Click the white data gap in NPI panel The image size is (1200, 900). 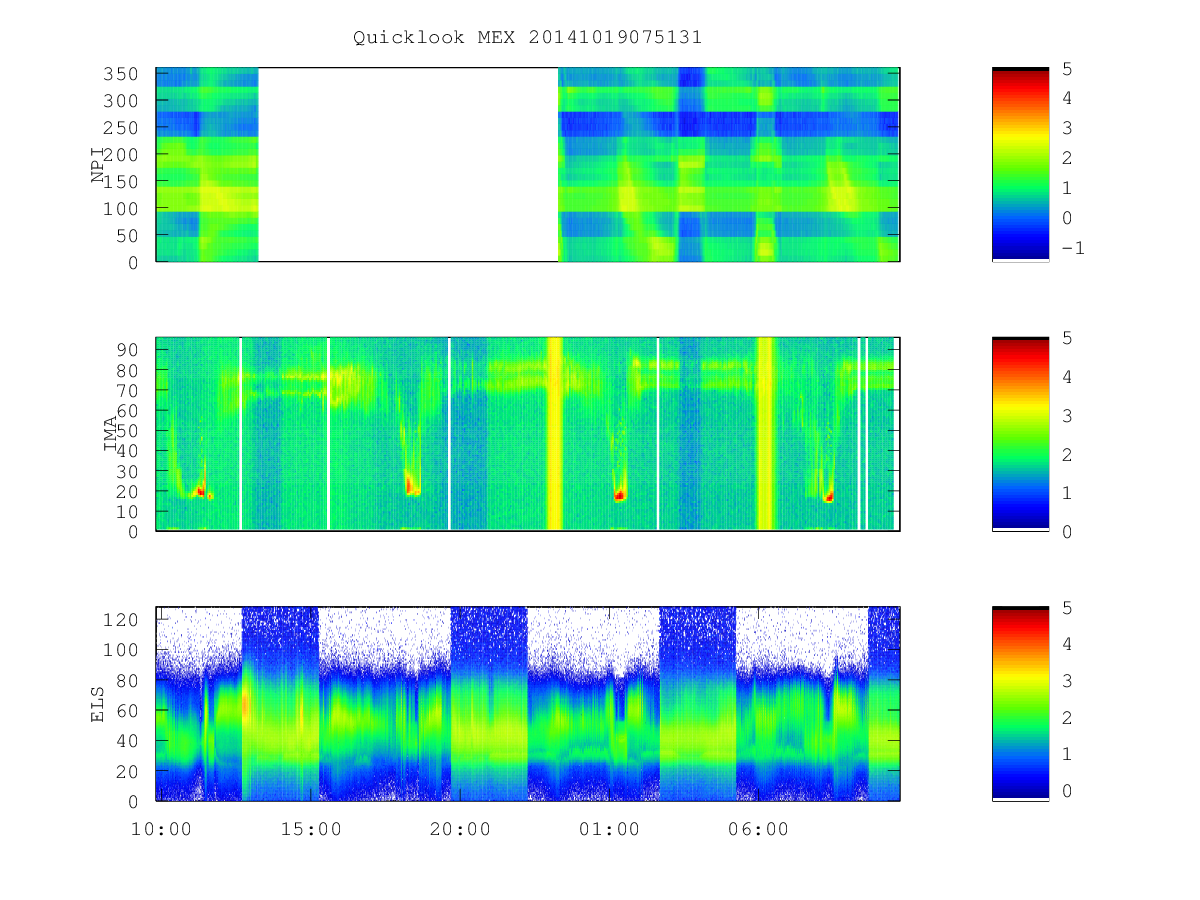(408, 164)
